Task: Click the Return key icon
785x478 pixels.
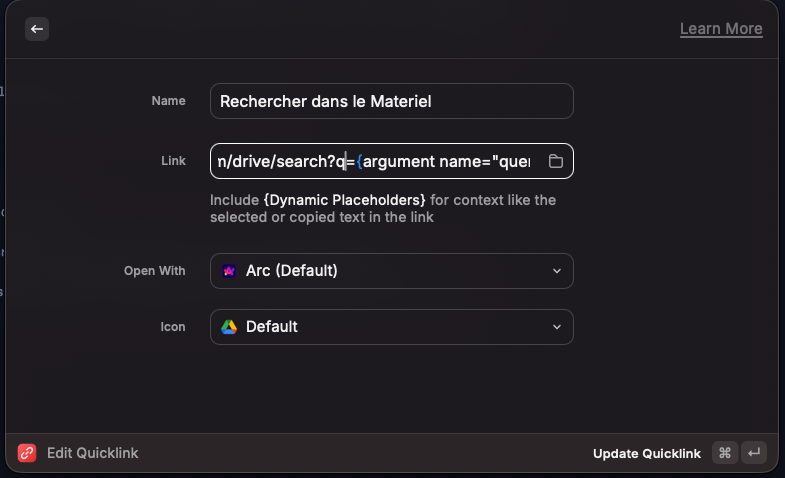Action: click(754, 453)
